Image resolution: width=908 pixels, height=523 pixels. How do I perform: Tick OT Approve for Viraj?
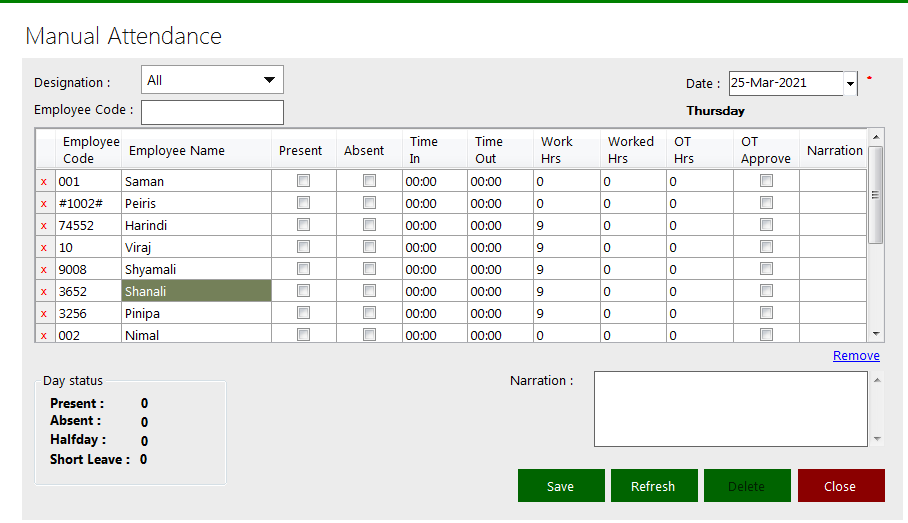[x=766, y=247]
